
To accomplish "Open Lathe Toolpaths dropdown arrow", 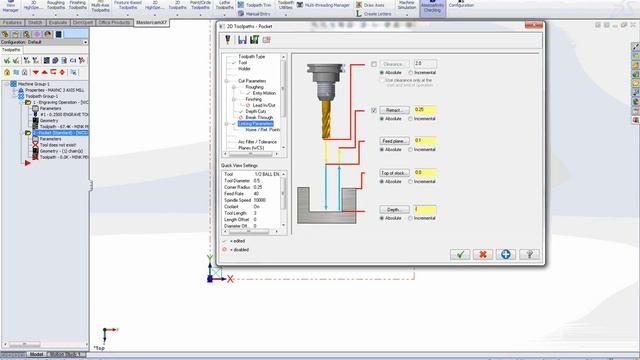I will tap(225, 15).
